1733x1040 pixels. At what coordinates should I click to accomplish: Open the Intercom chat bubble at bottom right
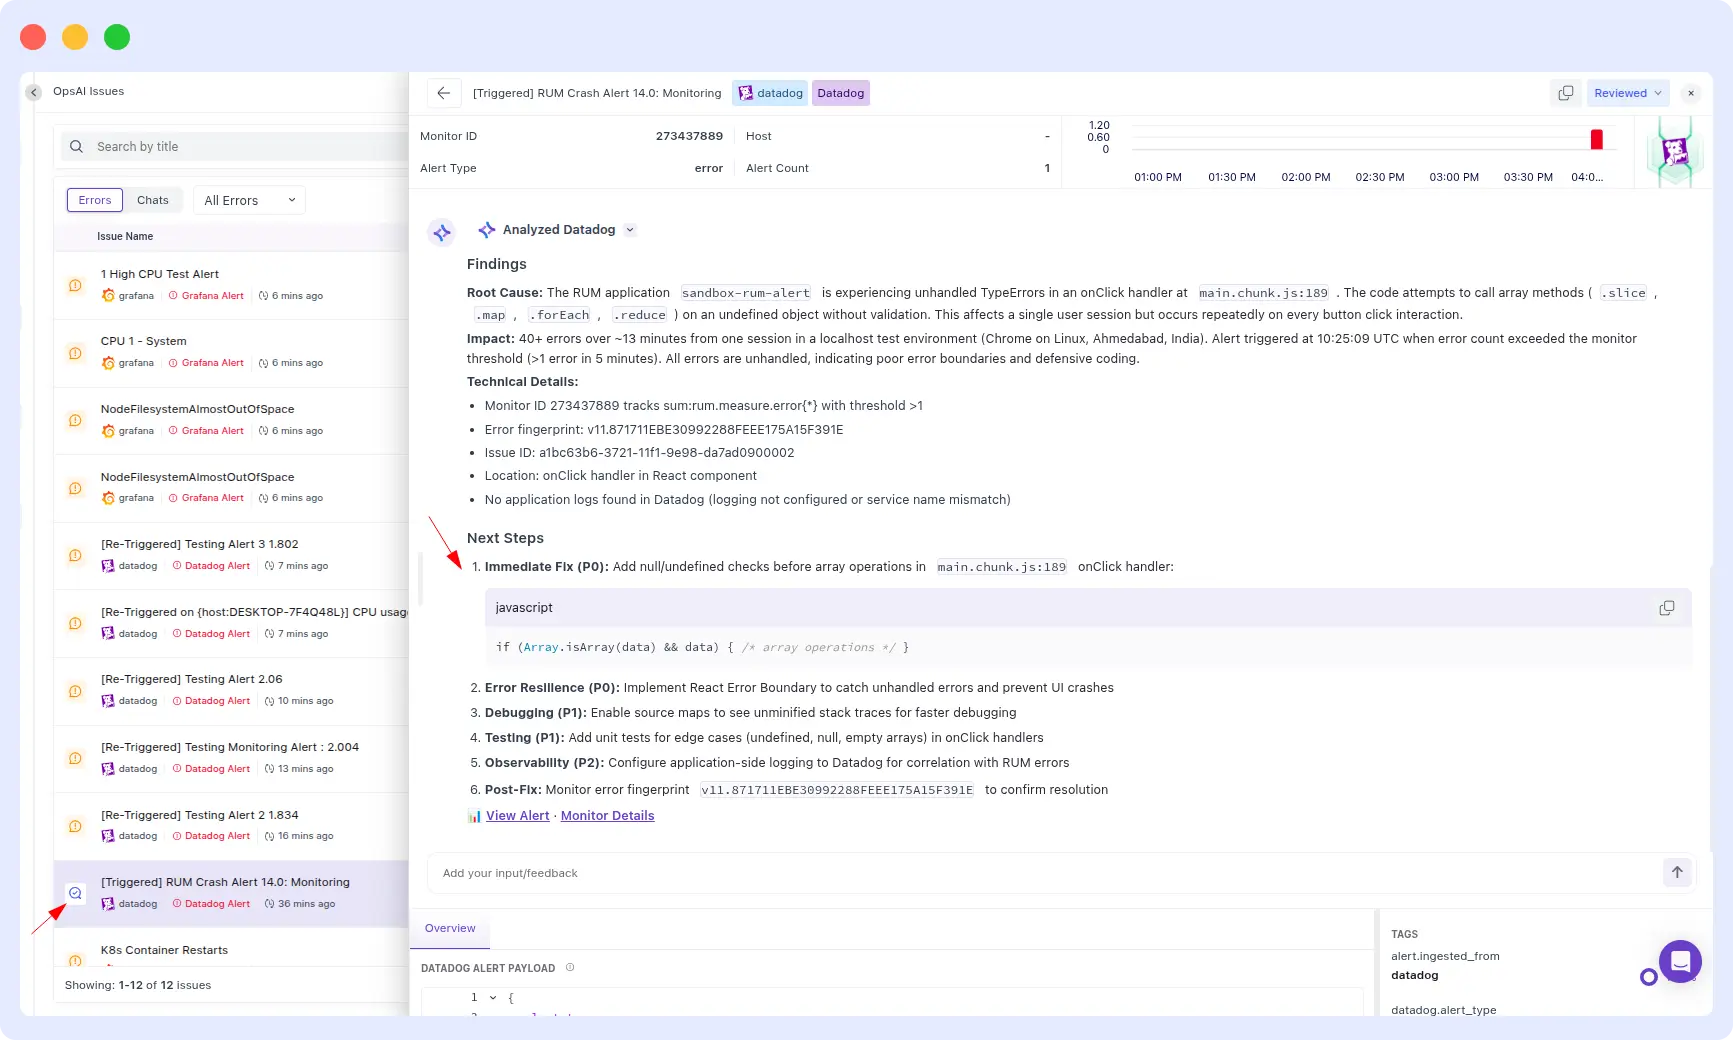pyautogui.click(x=1681, y=961)
